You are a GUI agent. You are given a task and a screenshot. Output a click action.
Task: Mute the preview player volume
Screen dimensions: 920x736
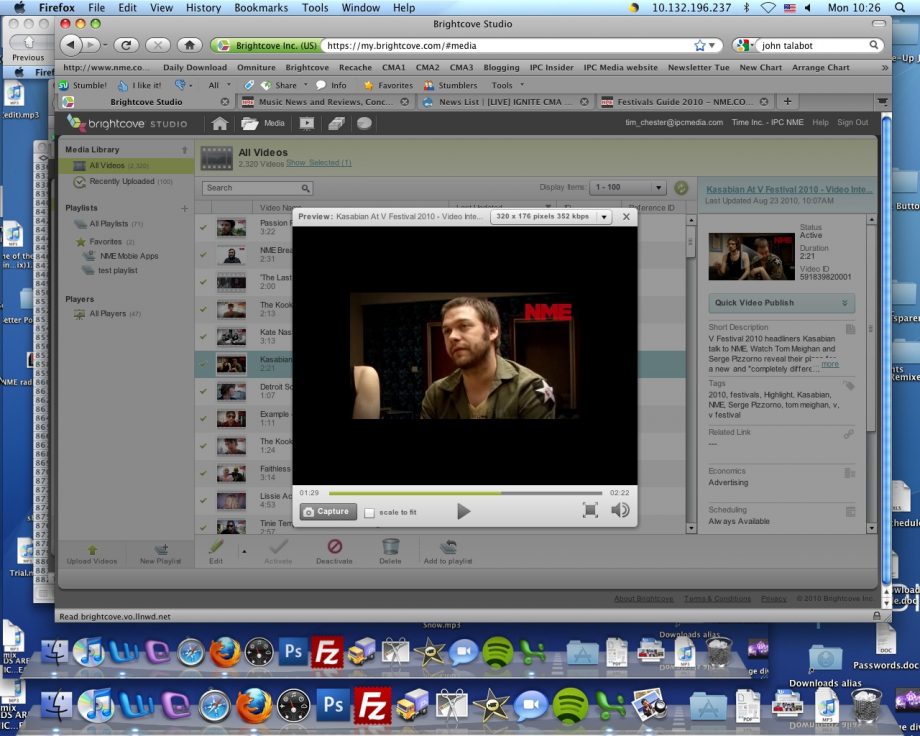pos(620,510)
